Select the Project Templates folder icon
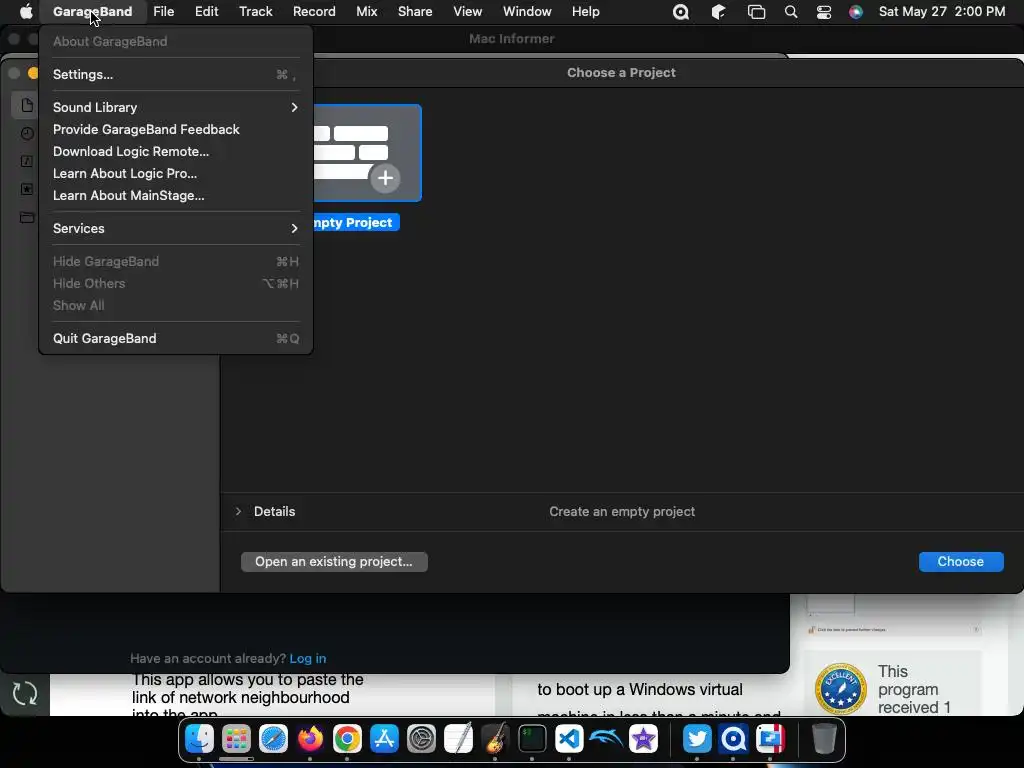Image resolution: width=1024 pixels, height=768 pixels. (27, 217)
